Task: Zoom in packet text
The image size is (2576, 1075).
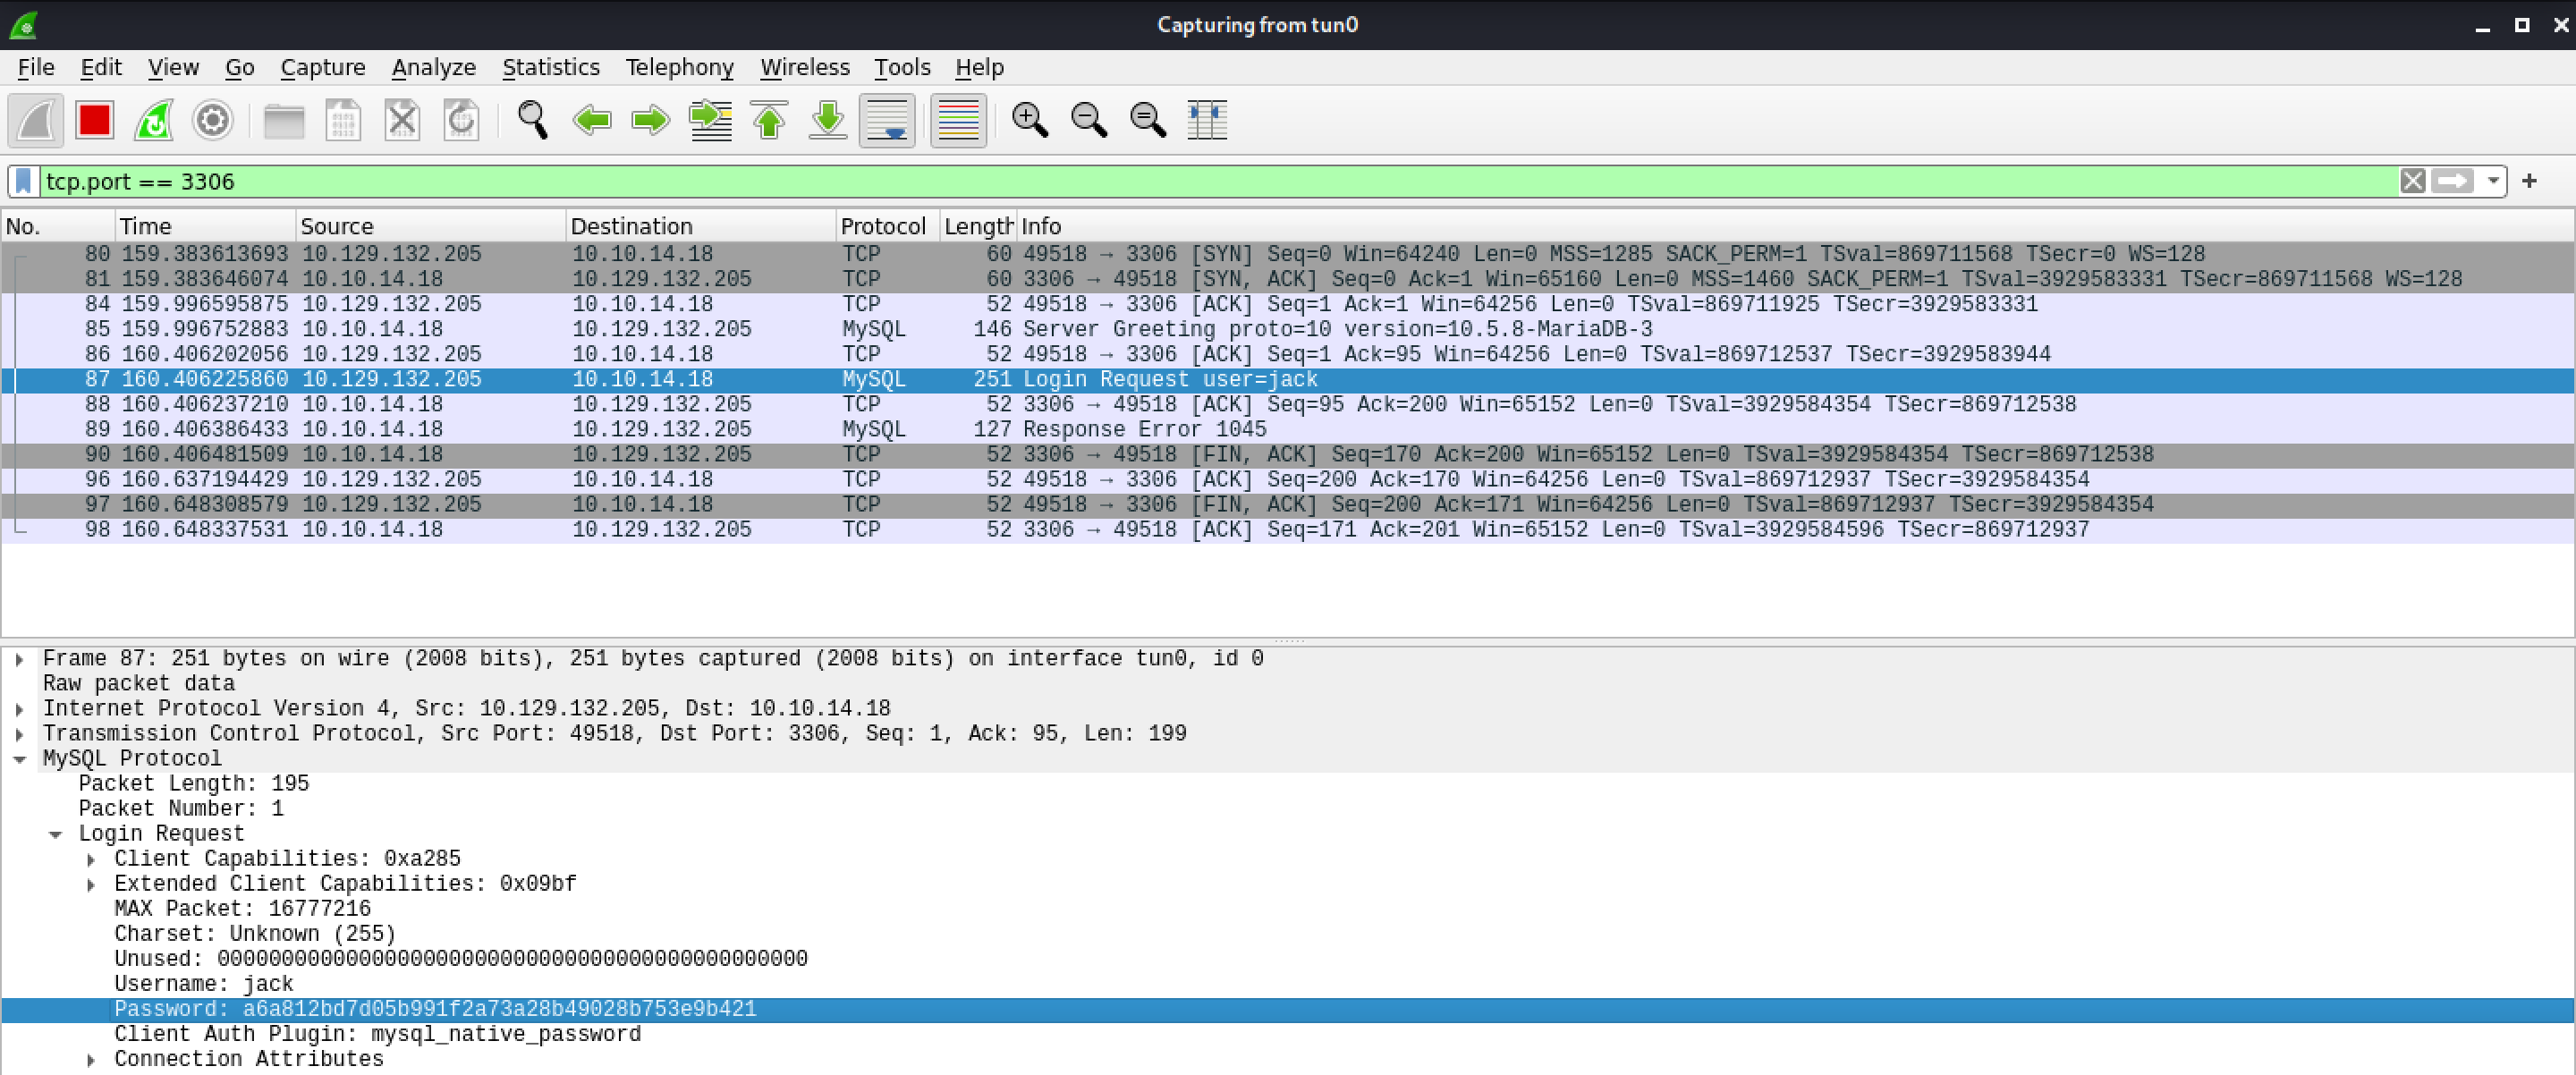Action: coord(1029,121)
